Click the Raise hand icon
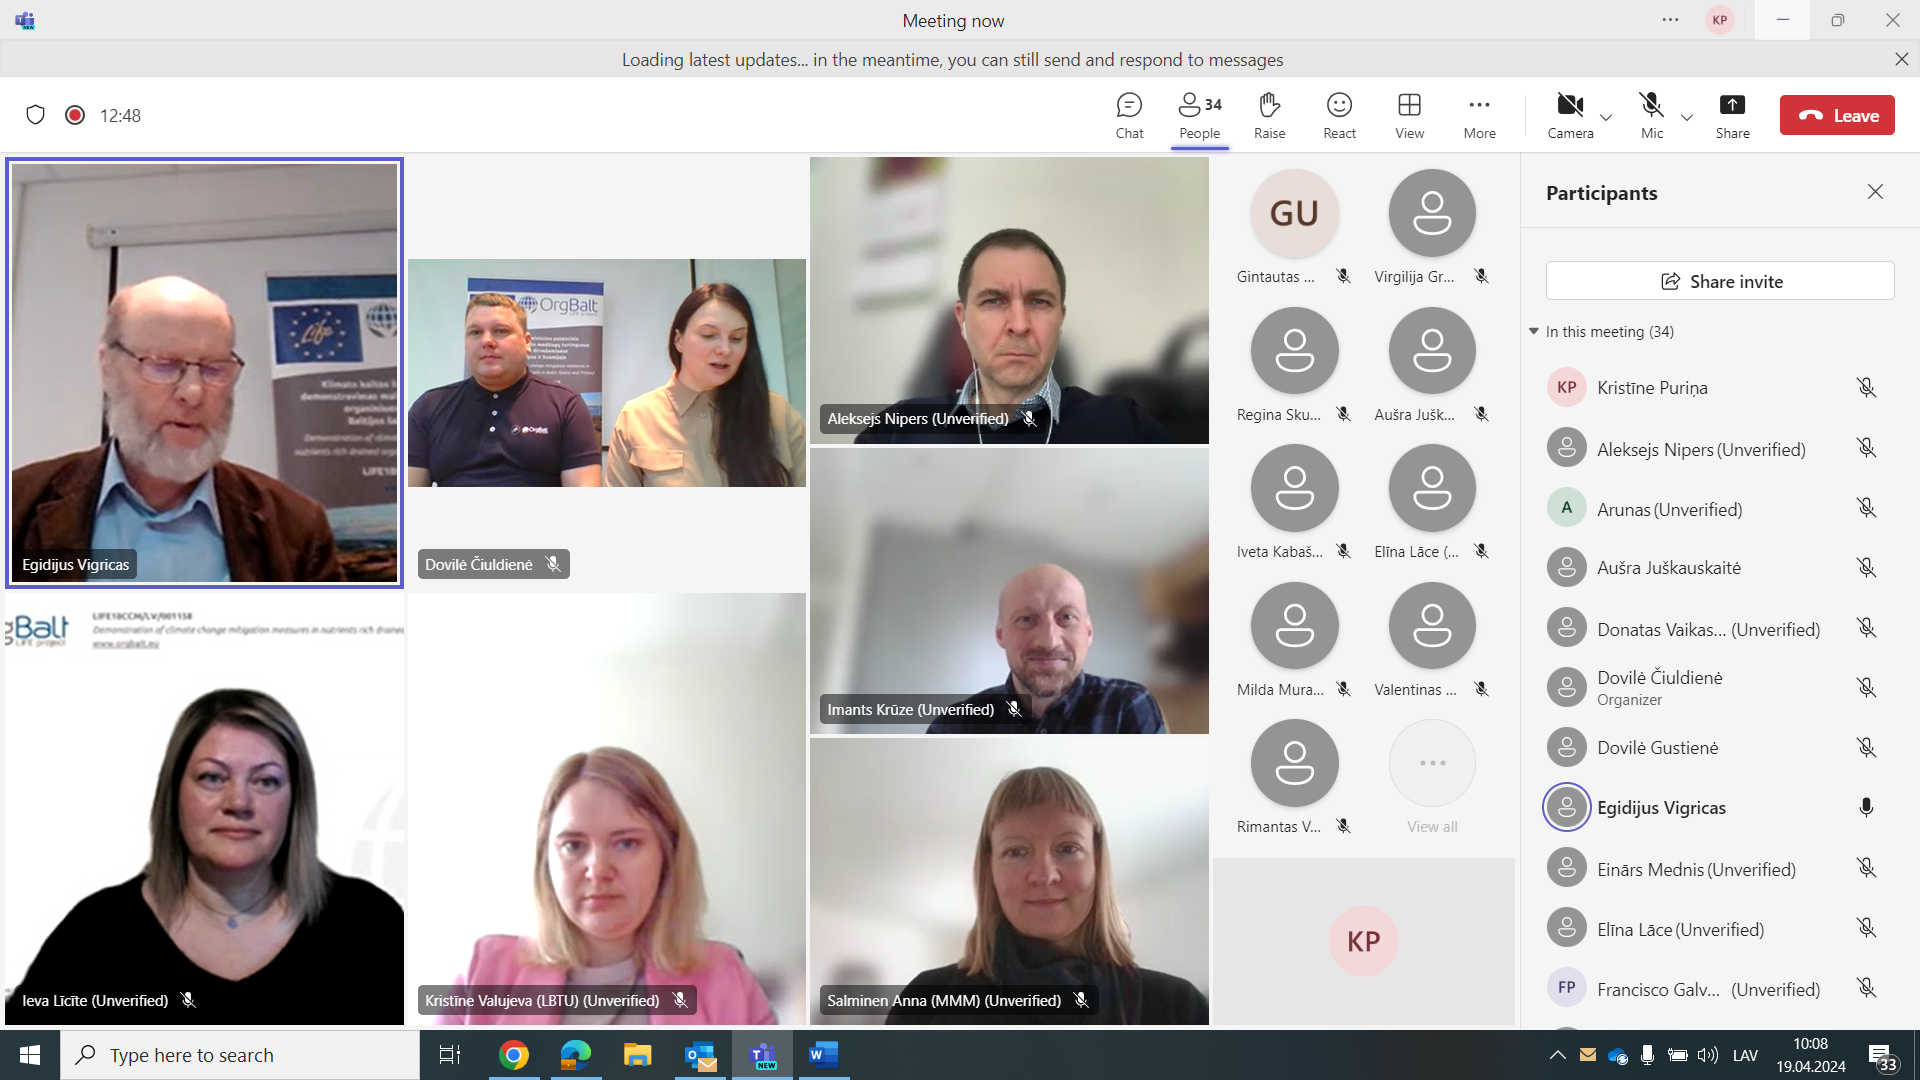This screenshot has width=1920, height=1080. [1269, 115]
